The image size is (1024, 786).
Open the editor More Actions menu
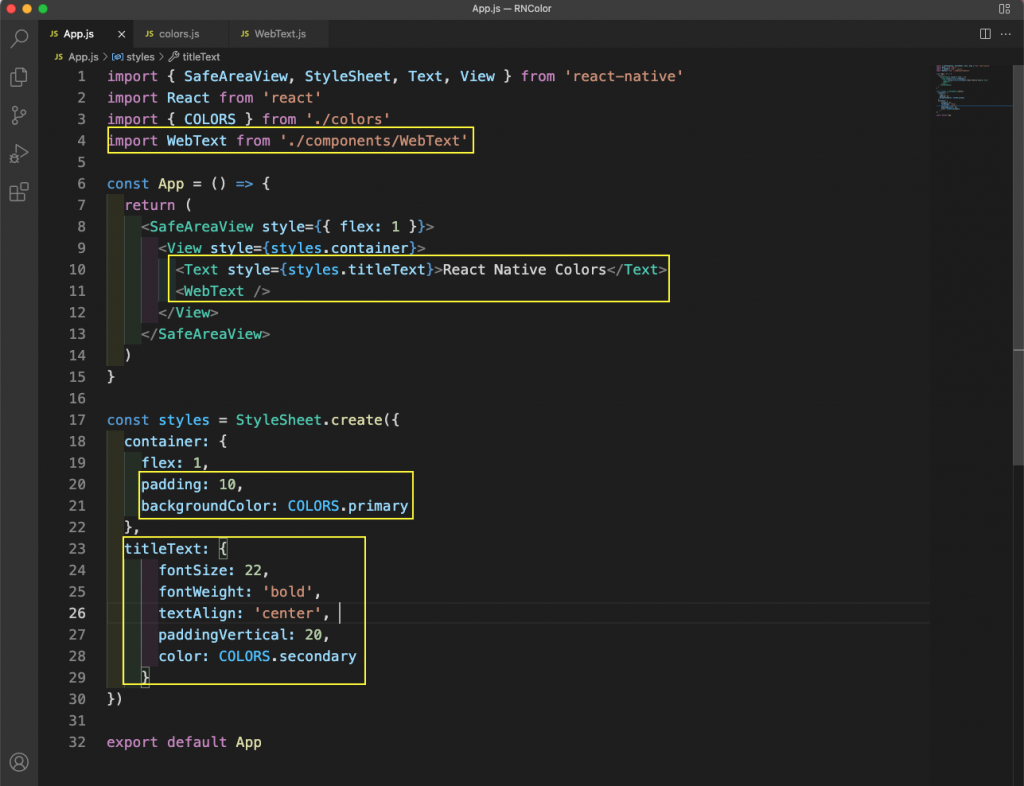pos(1006,34)
